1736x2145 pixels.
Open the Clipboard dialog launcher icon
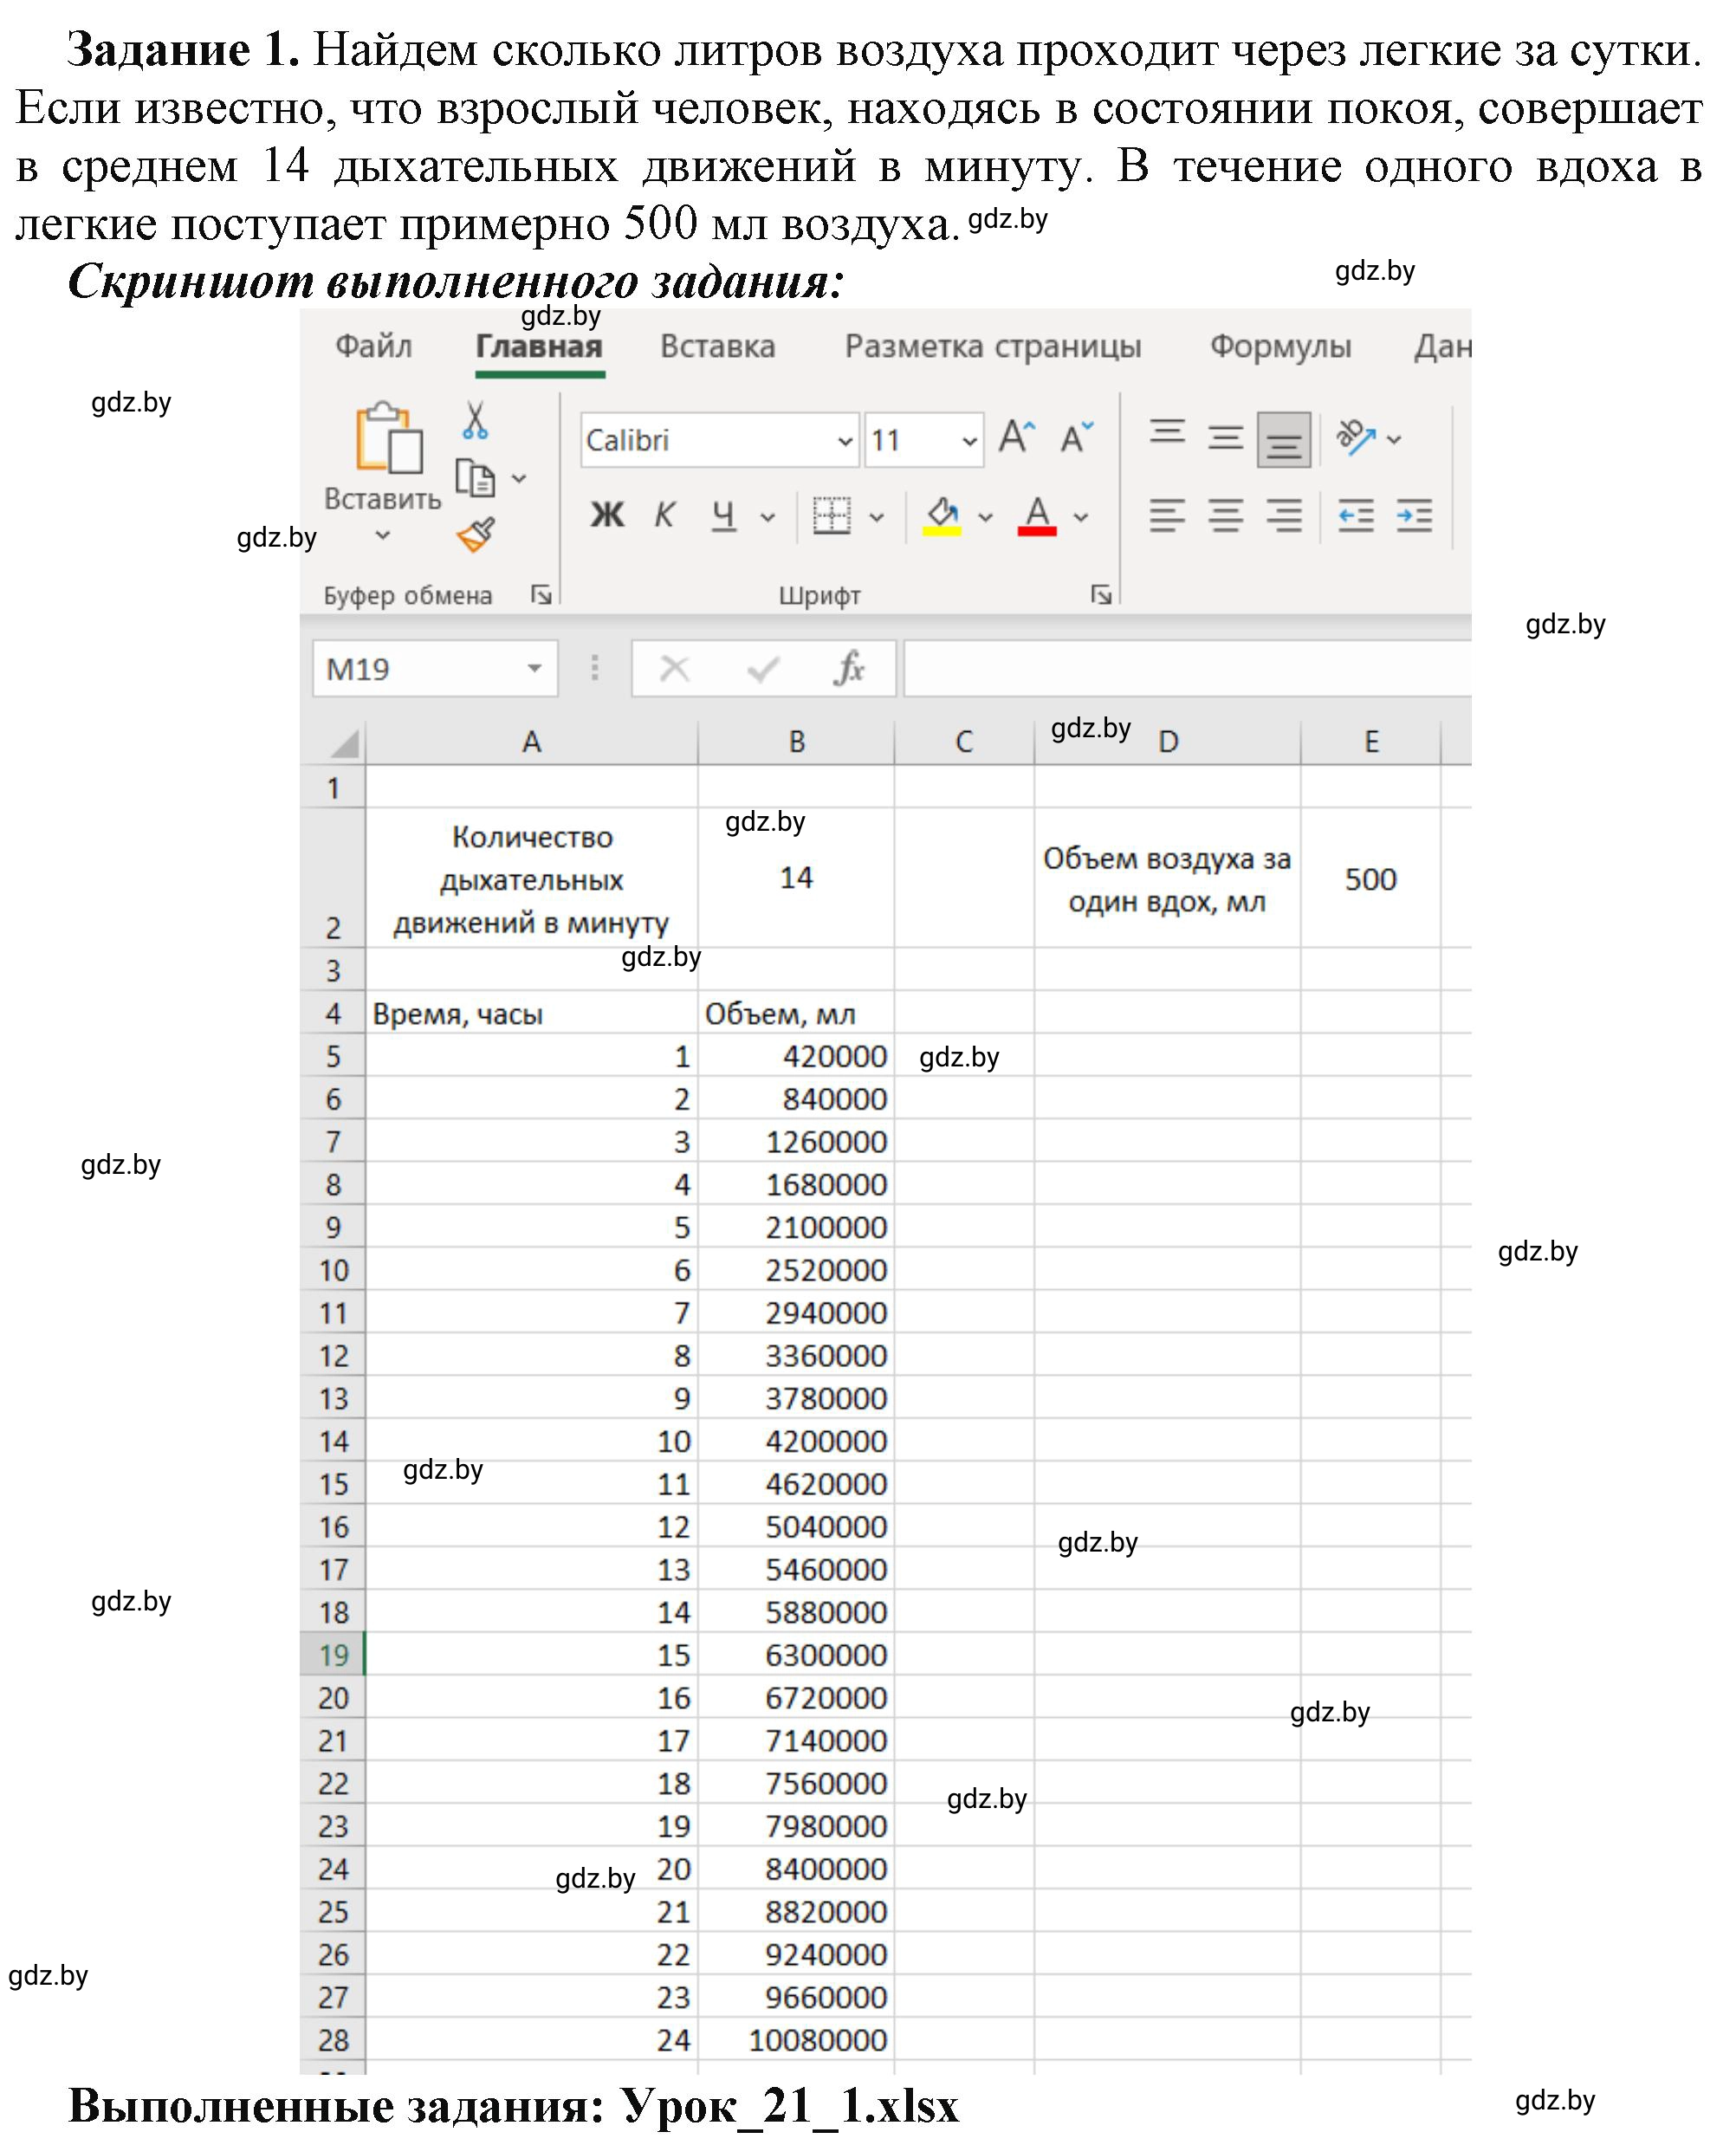tap(541, 595)
